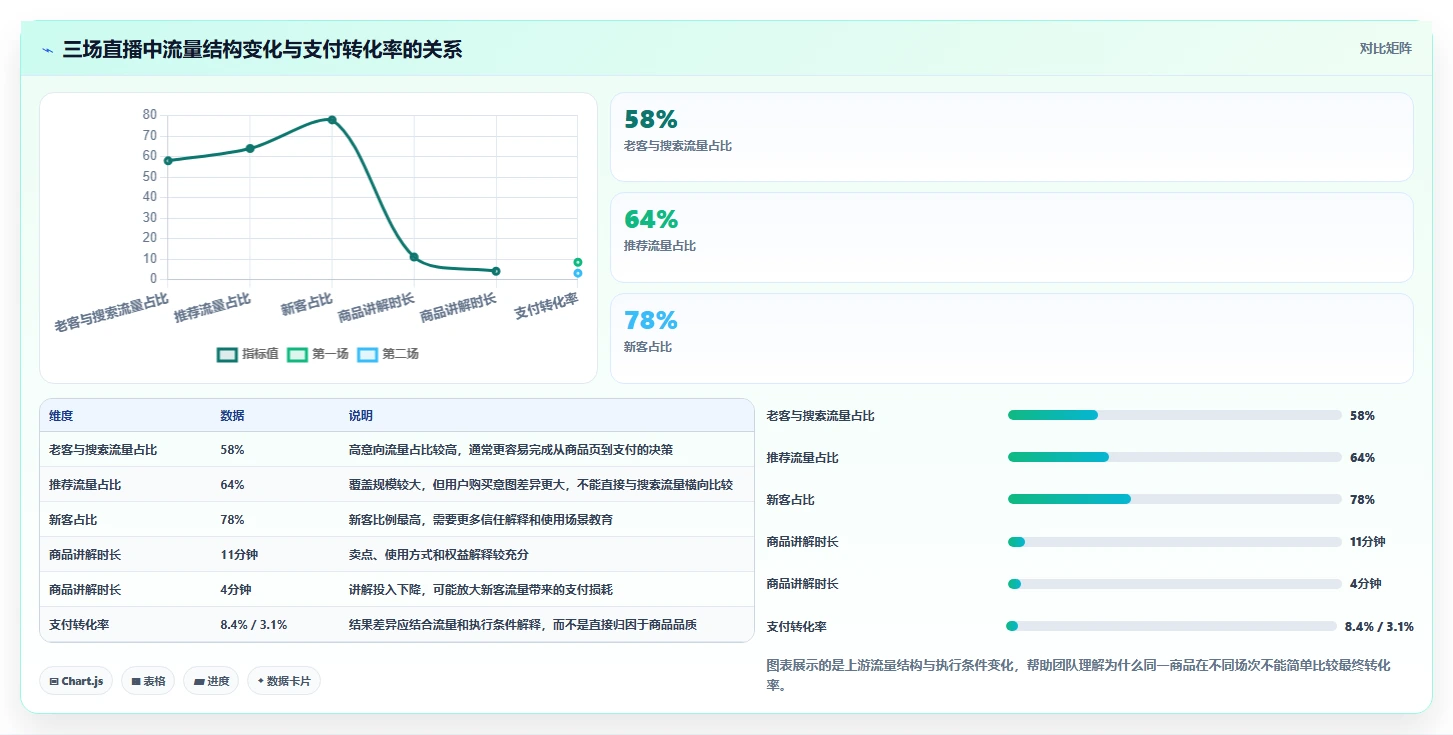Select the table note starting with 结果差异应结合流量
The image size is (1453, 735).
tap(522, 624)
